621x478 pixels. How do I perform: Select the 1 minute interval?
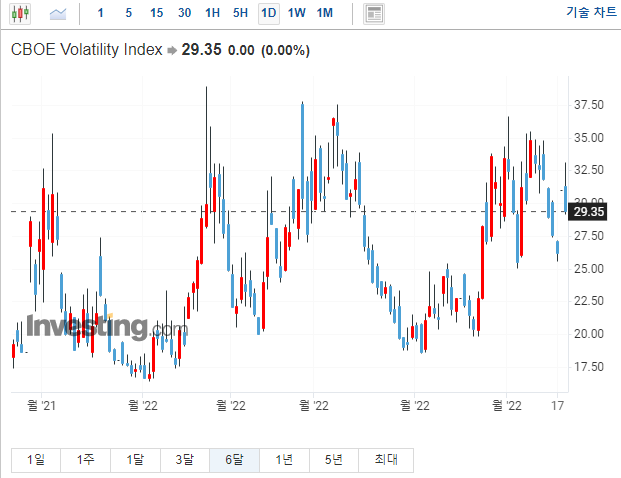click(x=101, y=13)
